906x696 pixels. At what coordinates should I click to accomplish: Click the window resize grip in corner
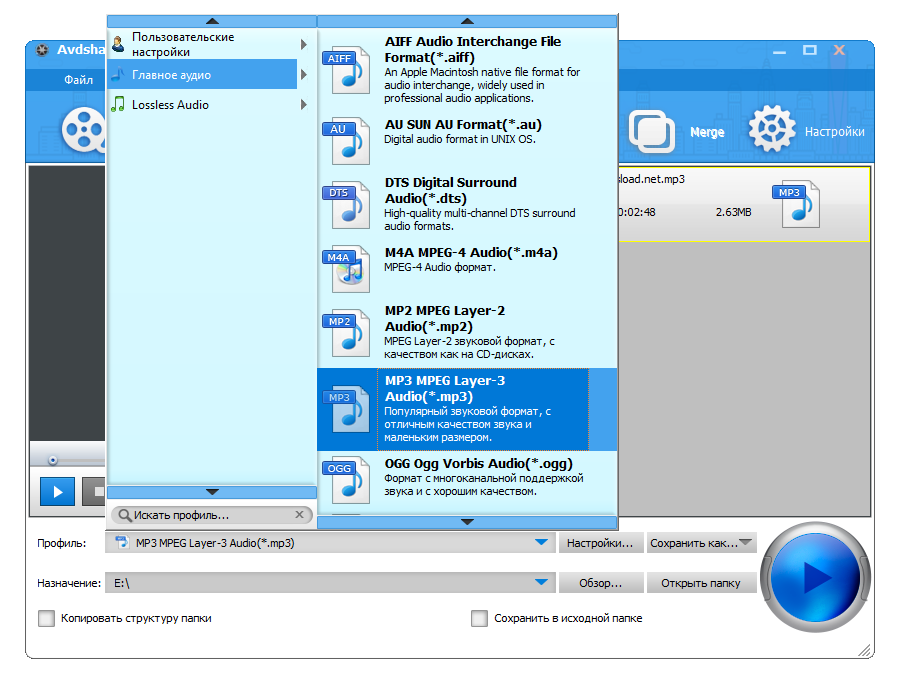[864, 650]
